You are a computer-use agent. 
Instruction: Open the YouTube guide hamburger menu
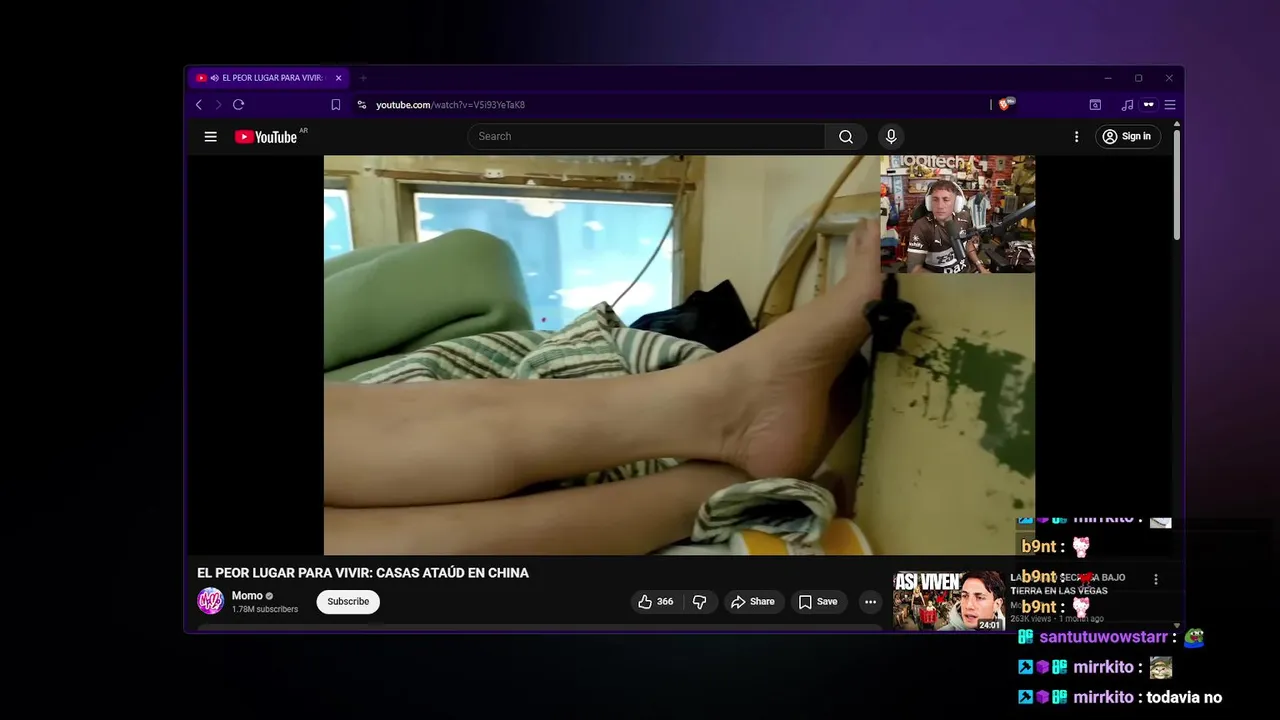(210, 137)
